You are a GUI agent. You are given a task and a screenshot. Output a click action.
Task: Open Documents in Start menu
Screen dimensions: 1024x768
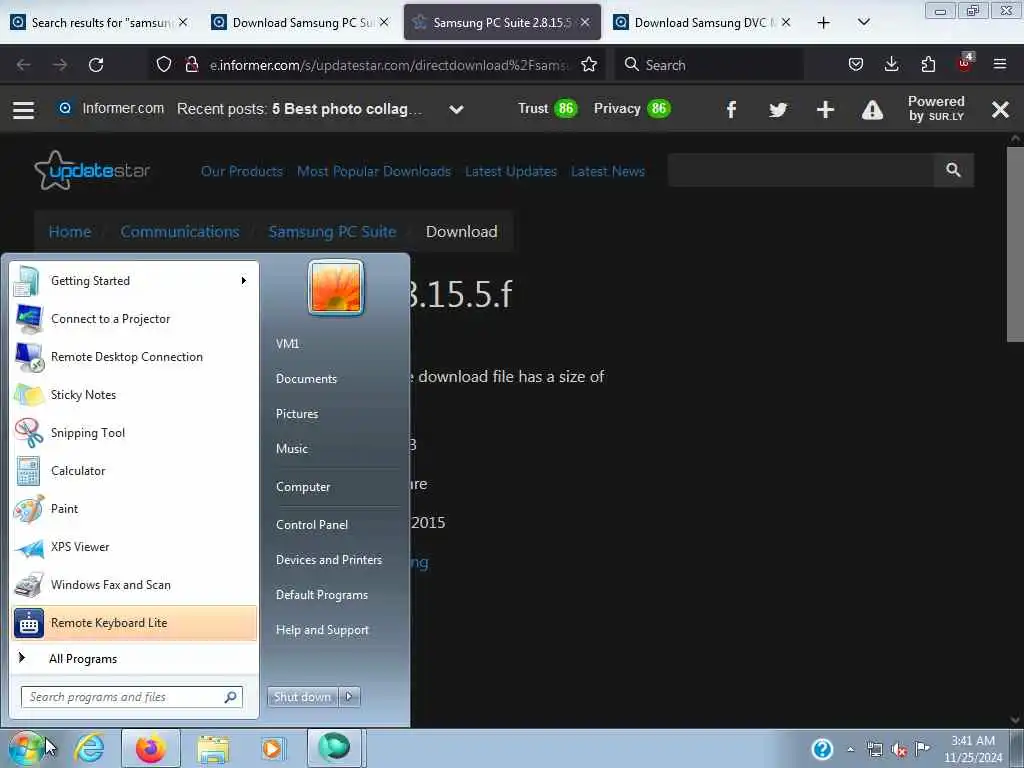pyautogui.click(x=306, y=379)
